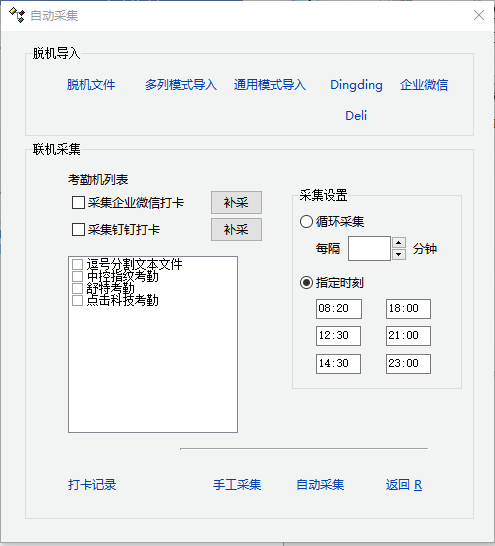The image size is (495, 546).
Task: Click the 08:20 time field
Action: tap(339, 309)
